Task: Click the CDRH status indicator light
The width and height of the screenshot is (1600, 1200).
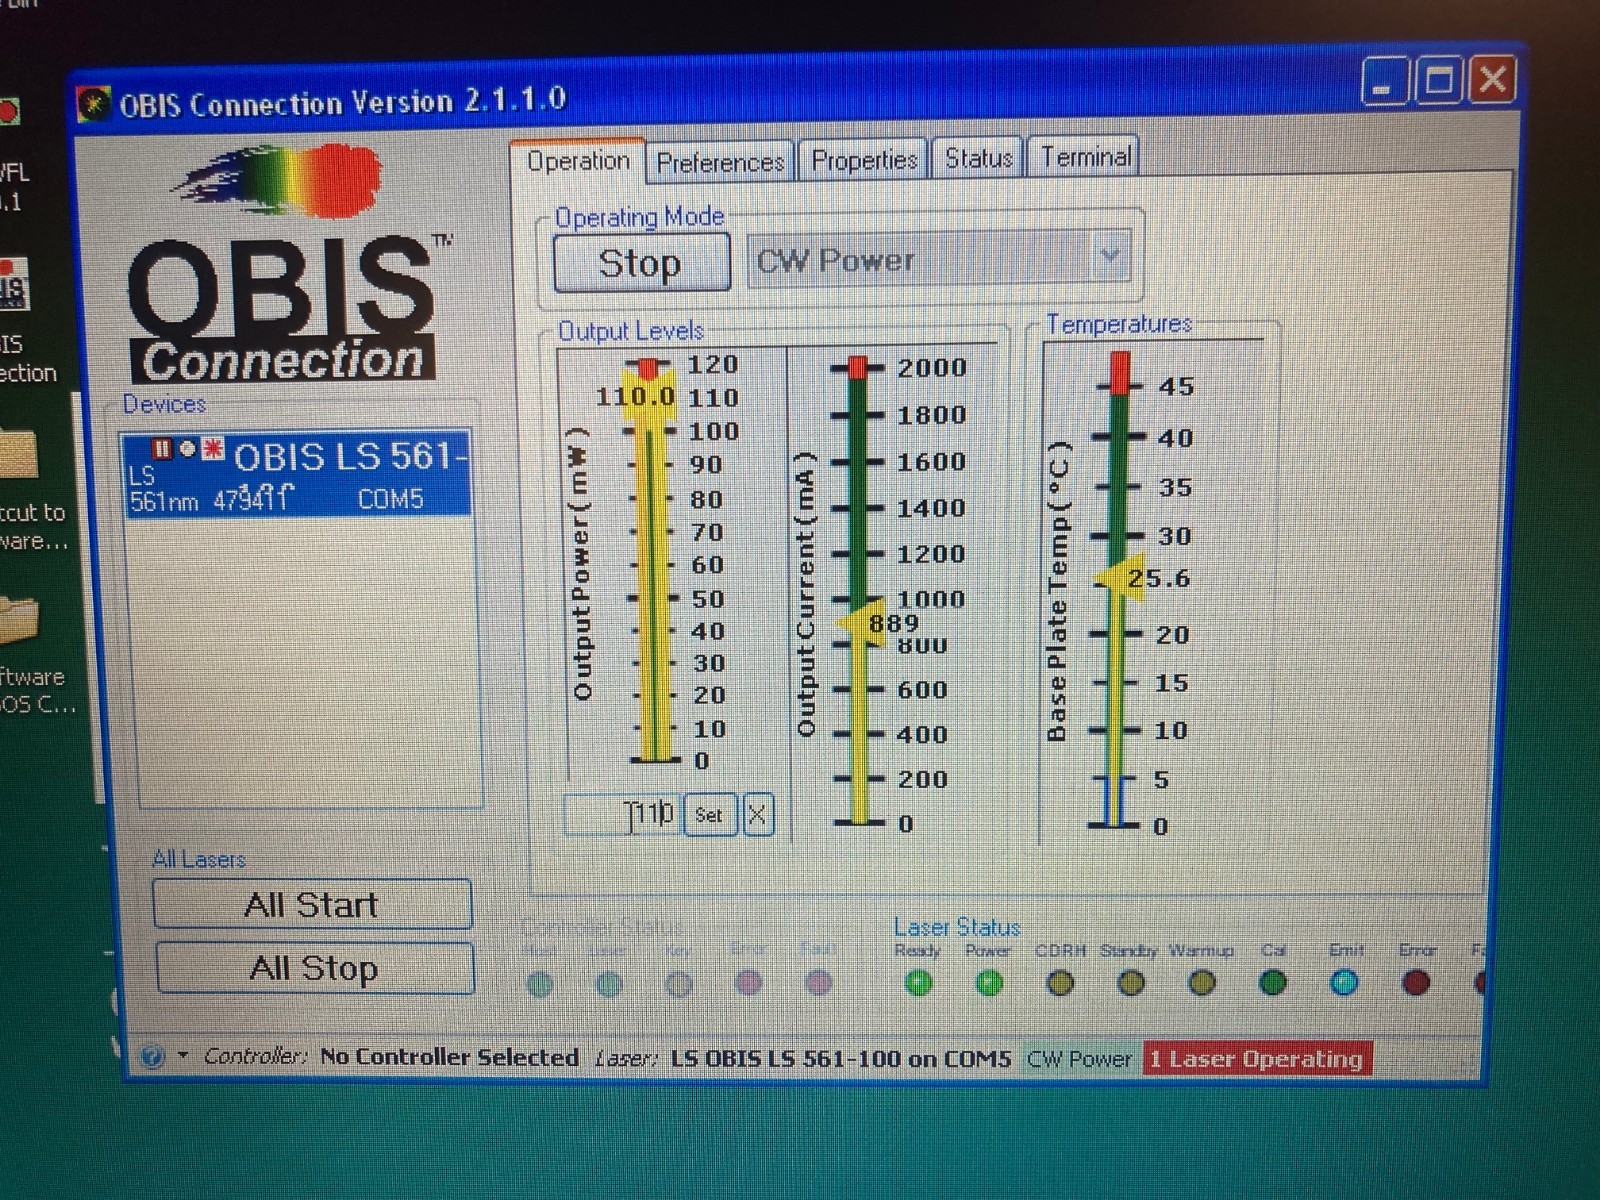Action: click(1060, 984)
